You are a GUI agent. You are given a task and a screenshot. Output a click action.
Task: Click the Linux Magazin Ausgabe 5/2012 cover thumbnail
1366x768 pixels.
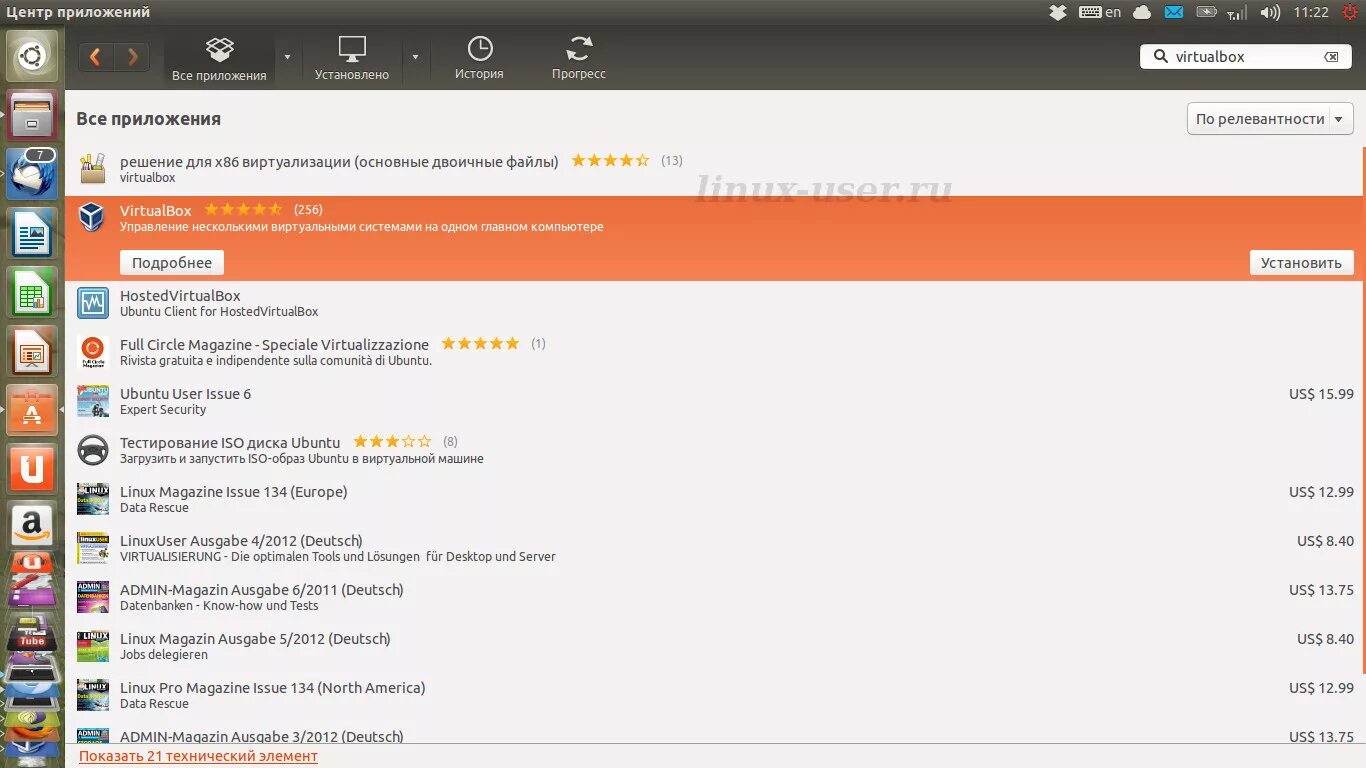click(93, 646)
